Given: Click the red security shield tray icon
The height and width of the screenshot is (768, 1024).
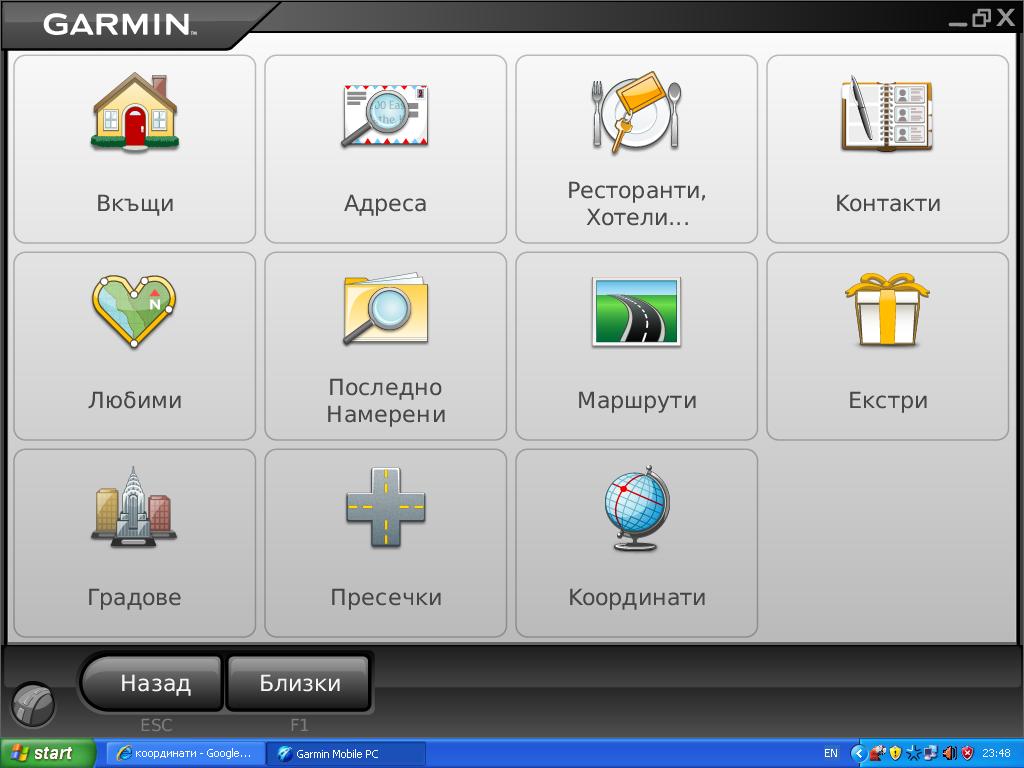Looking at the screenshot, I should click(967, 754).
